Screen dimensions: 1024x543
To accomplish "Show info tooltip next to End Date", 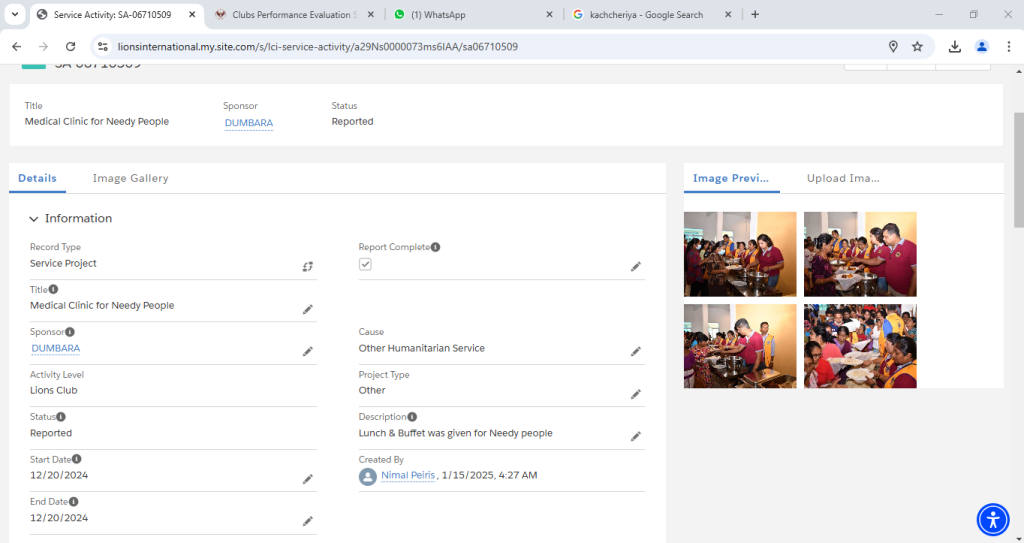I will (x=74, y=501).
